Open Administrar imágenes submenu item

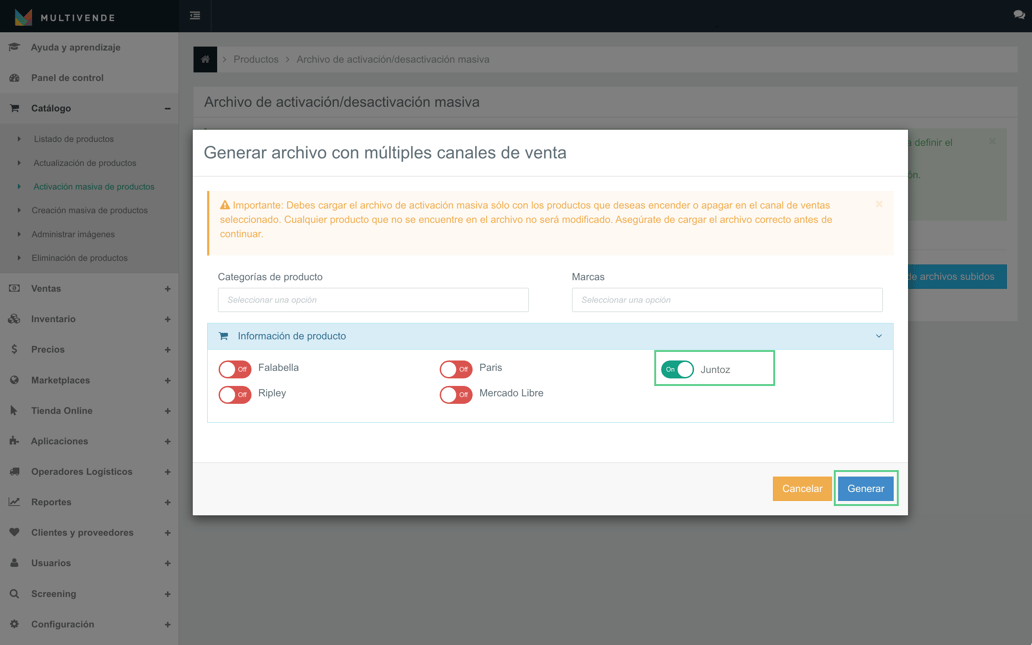click(x=73, y=234)
